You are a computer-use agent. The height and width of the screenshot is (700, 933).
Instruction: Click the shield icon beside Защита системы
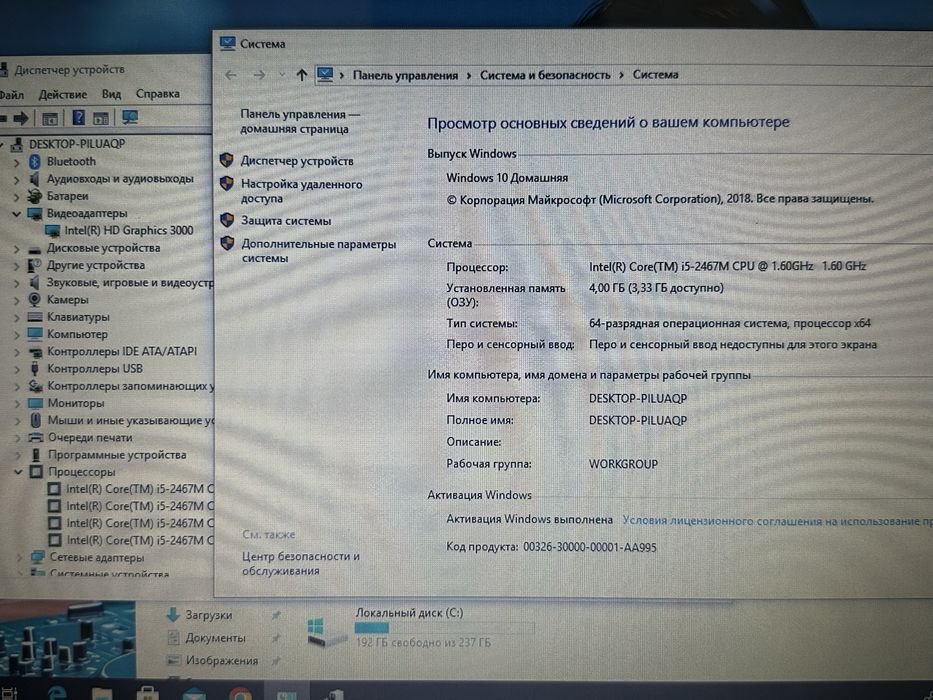point(227,220)
